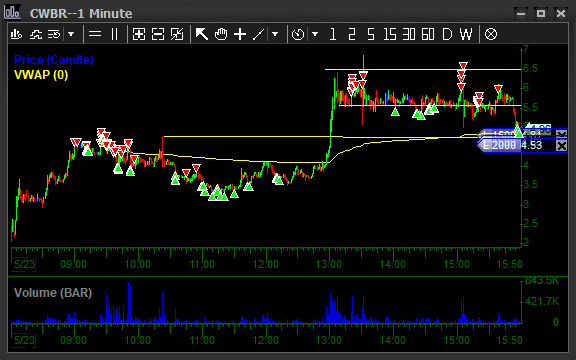Expand the dropdown arrow after the settings icon
Image resolution: width=576 pixels, height=360 pixels.
click(x=71, y=35)
